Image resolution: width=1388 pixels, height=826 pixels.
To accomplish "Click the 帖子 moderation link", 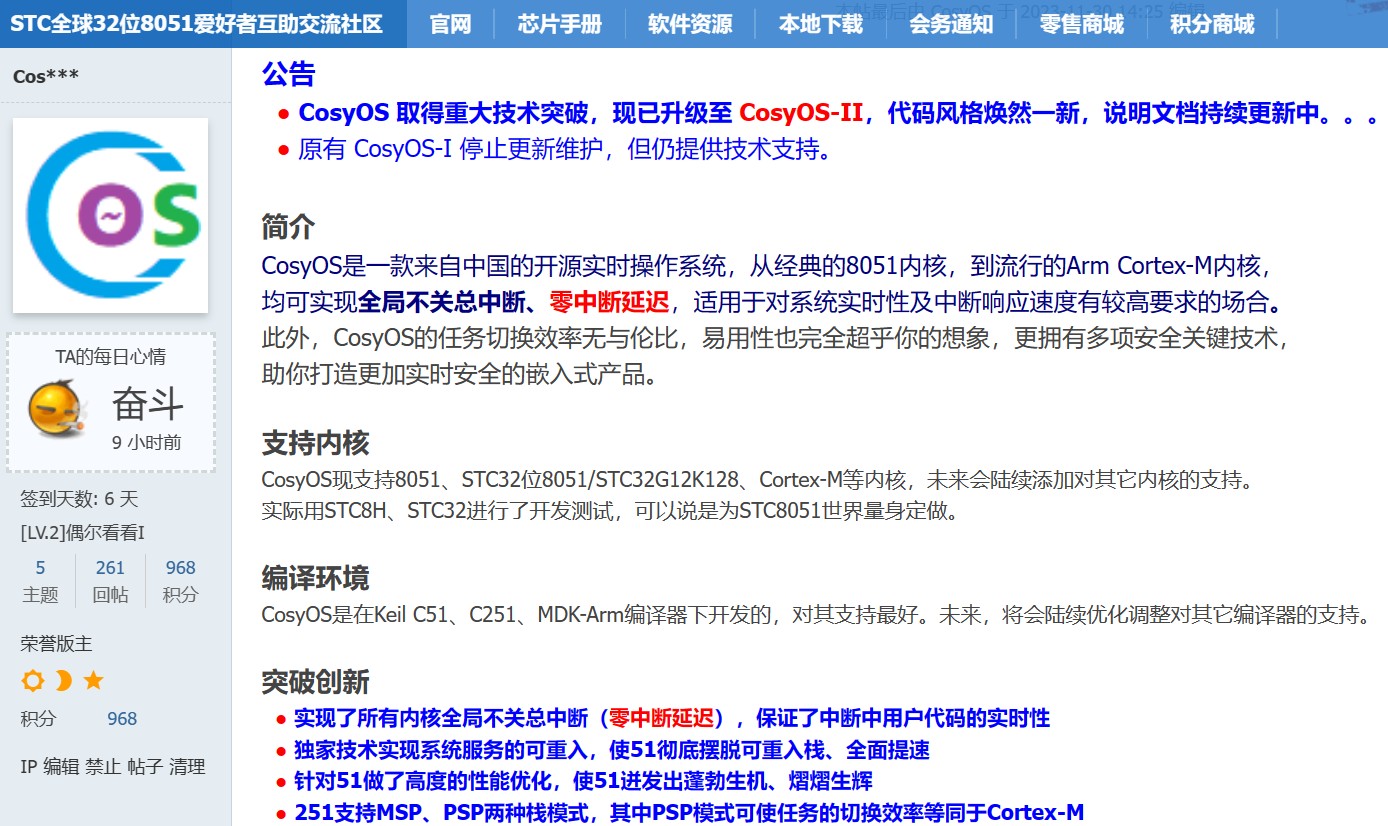I will (x=145, y=767).
